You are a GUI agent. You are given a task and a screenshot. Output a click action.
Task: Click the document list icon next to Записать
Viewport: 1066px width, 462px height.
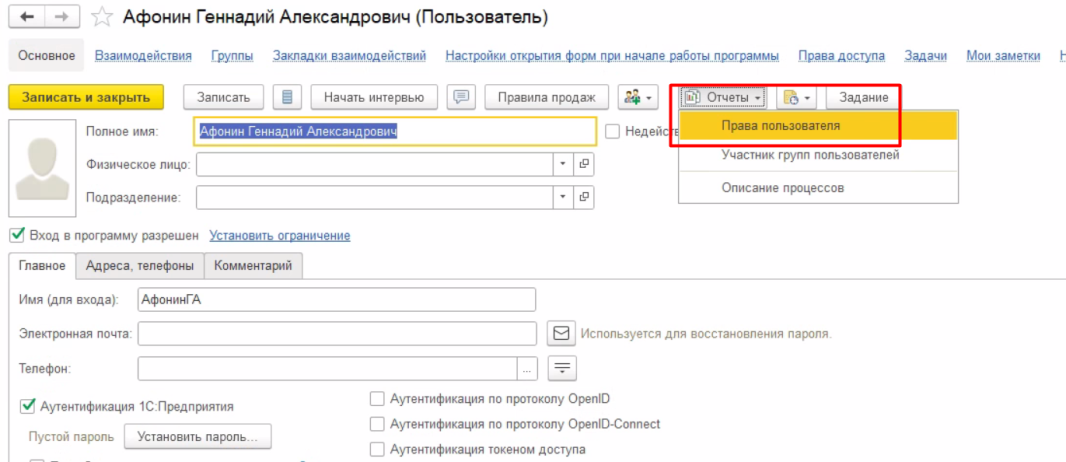click(288, 97)
